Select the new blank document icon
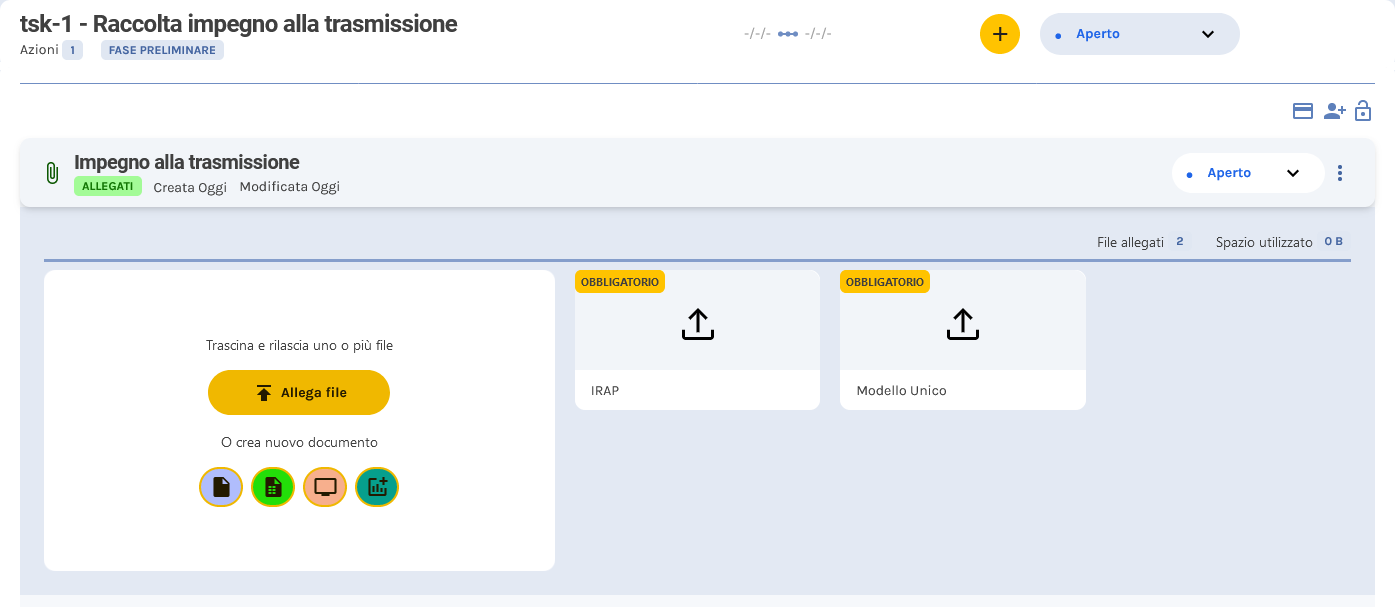The image size is (1395, 607). [221, 487]
